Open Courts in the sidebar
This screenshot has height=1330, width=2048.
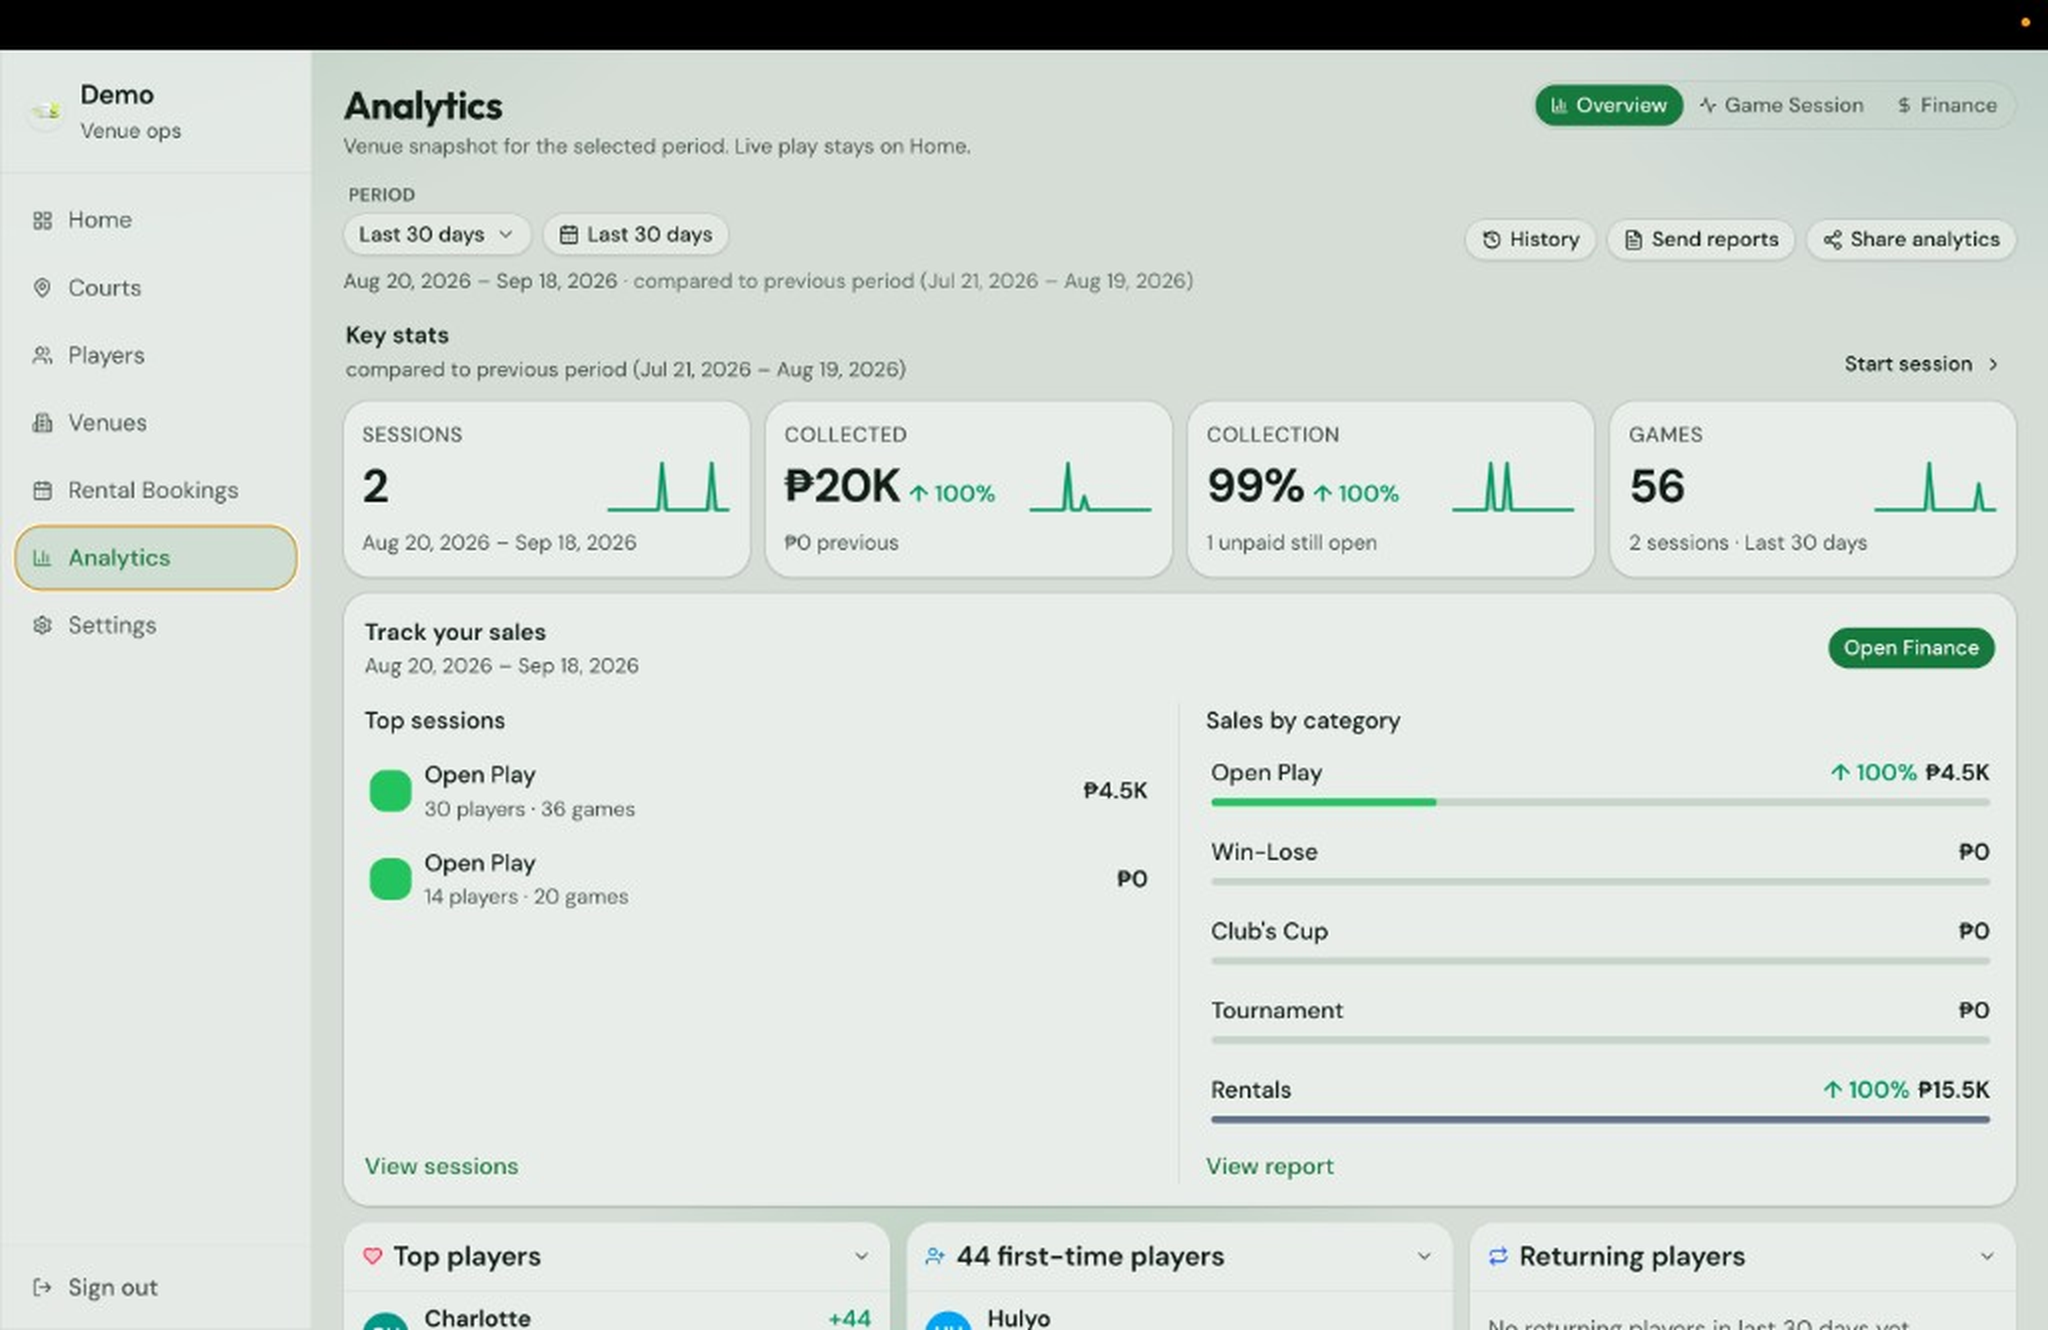(x=155, y=288)
